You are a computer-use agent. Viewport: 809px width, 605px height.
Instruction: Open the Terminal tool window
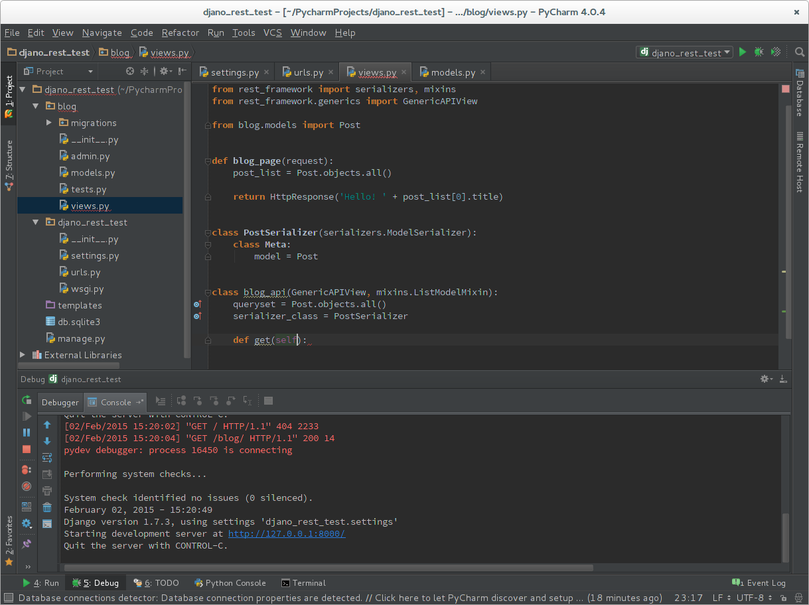pos(303,583)
